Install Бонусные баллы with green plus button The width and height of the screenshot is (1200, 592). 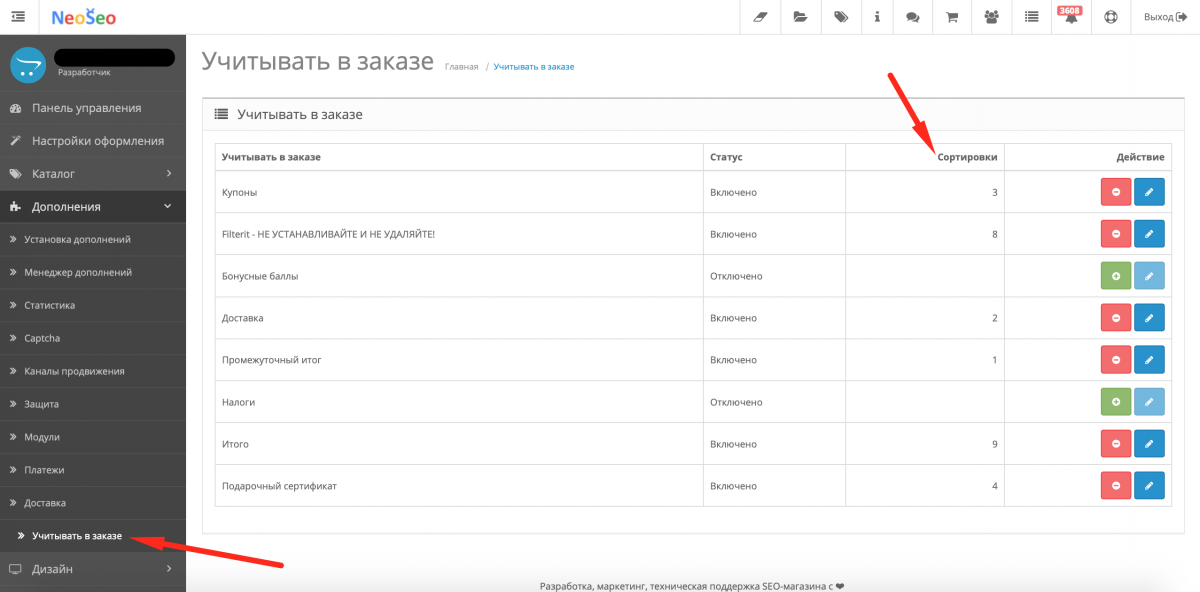pos(1115,276)
